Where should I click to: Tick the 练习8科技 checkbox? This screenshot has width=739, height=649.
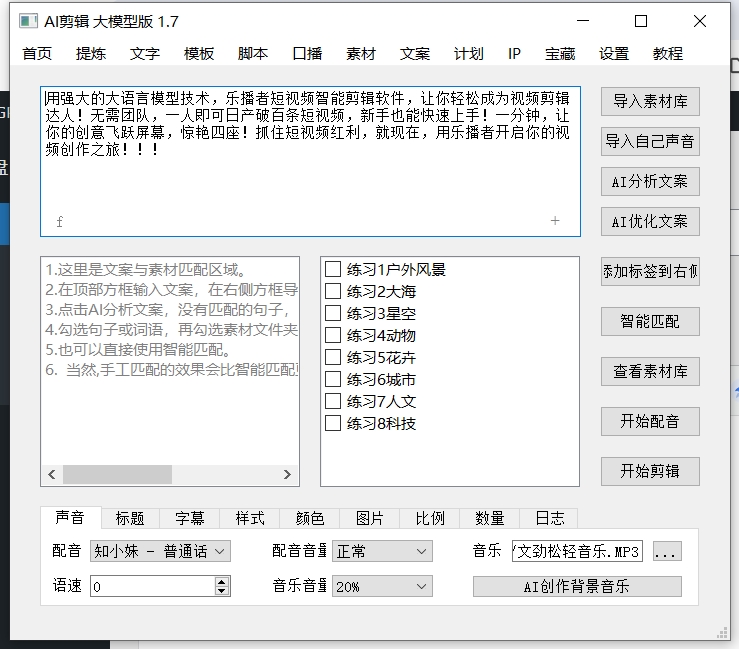click(333, 423)
